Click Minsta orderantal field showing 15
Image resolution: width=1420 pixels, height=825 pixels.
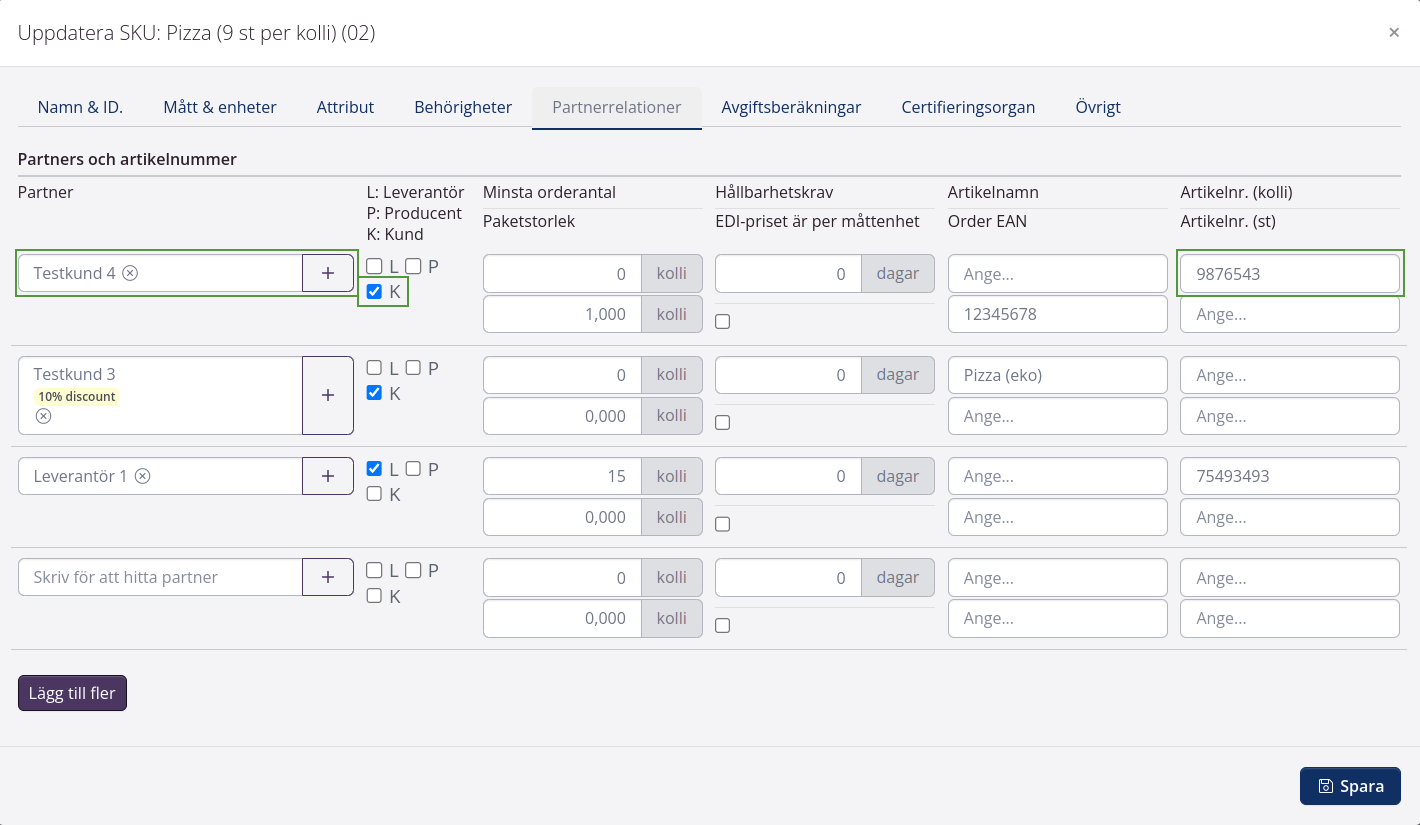[562, 476]
